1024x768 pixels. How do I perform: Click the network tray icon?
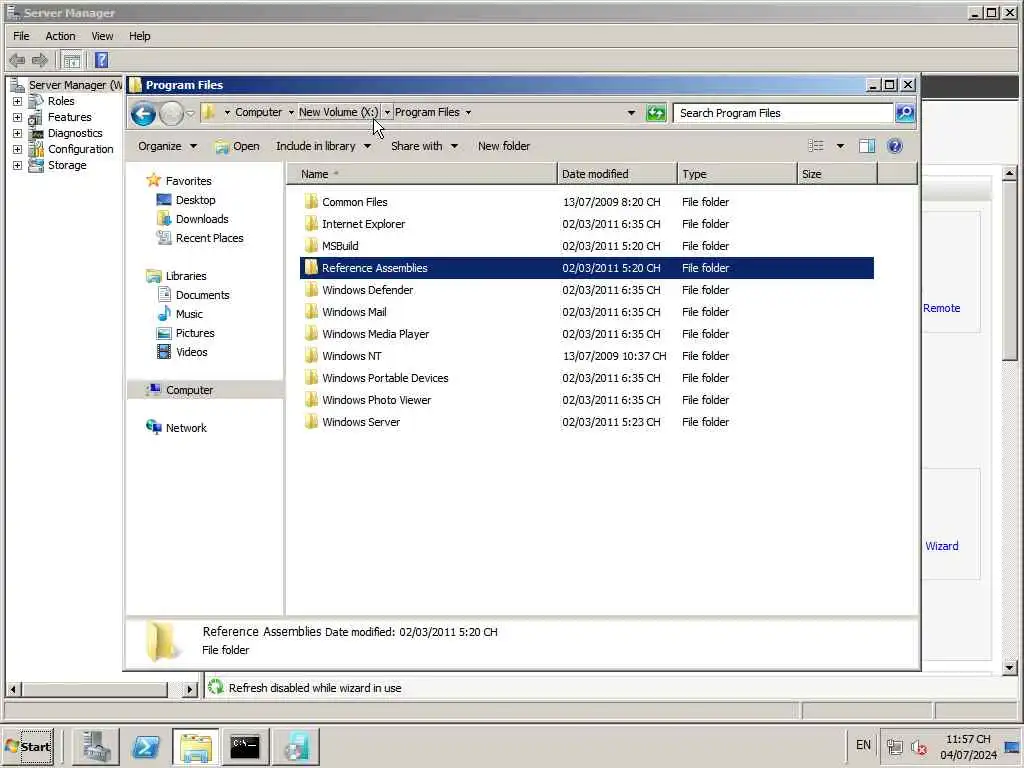pos(895,746)
